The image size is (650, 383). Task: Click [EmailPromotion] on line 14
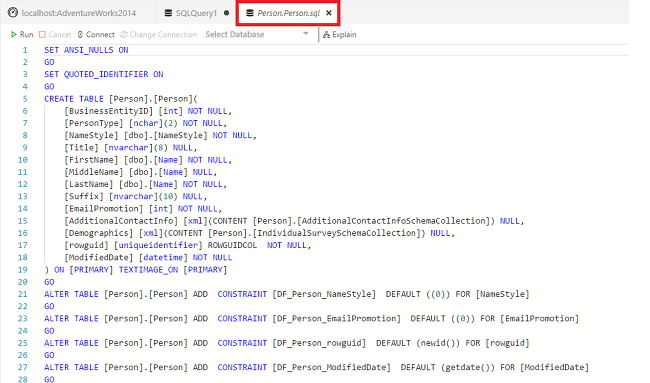pos(103,208)
